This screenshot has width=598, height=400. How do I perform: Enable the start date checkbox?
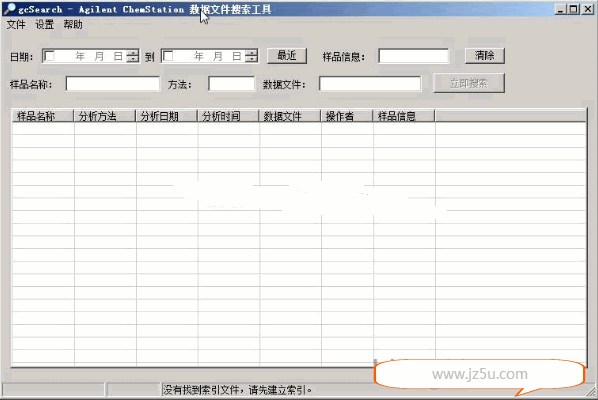coord(50,56)
